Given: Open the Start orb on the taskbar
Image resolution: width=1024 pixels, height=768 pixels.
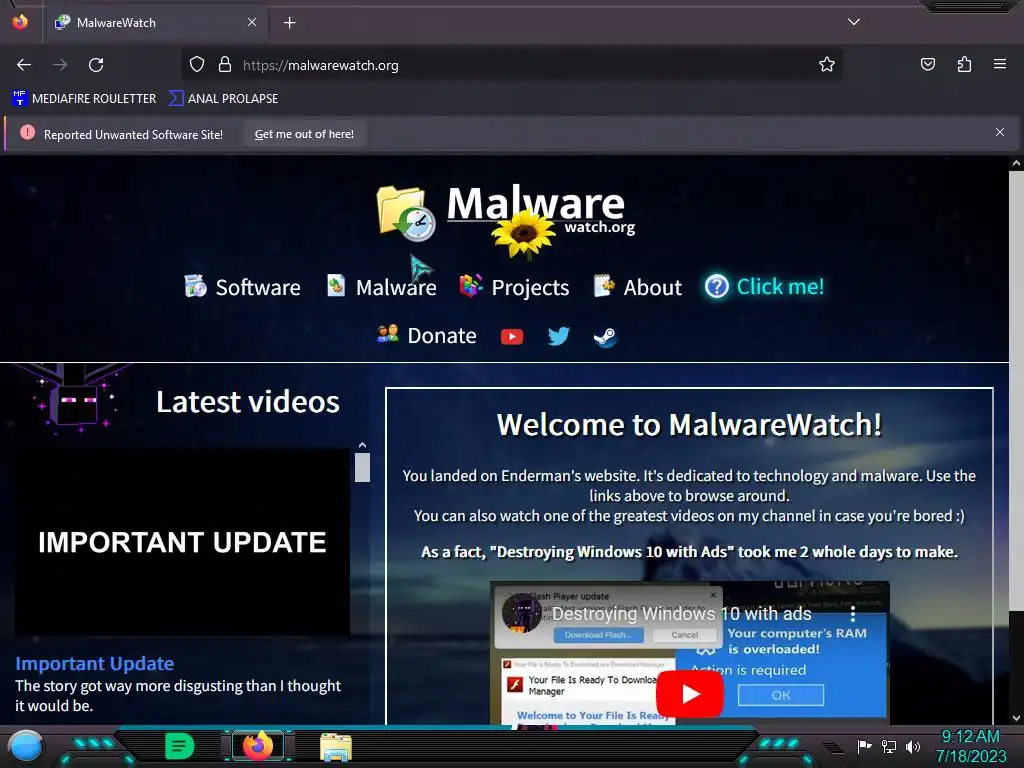Looking at the screenshot, I should 25,747.
